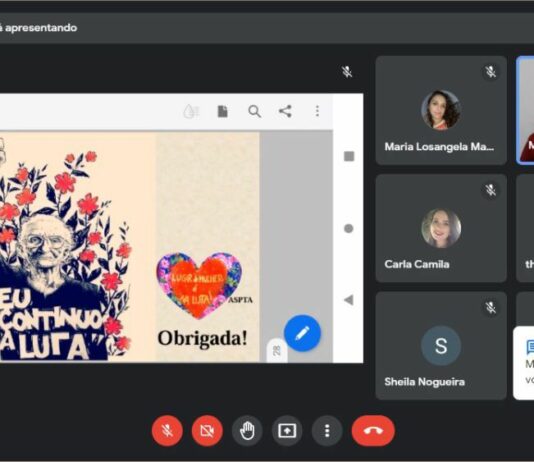Raise hand in the meeting
This screenshot has width=534, height=462.
[247, 431]
